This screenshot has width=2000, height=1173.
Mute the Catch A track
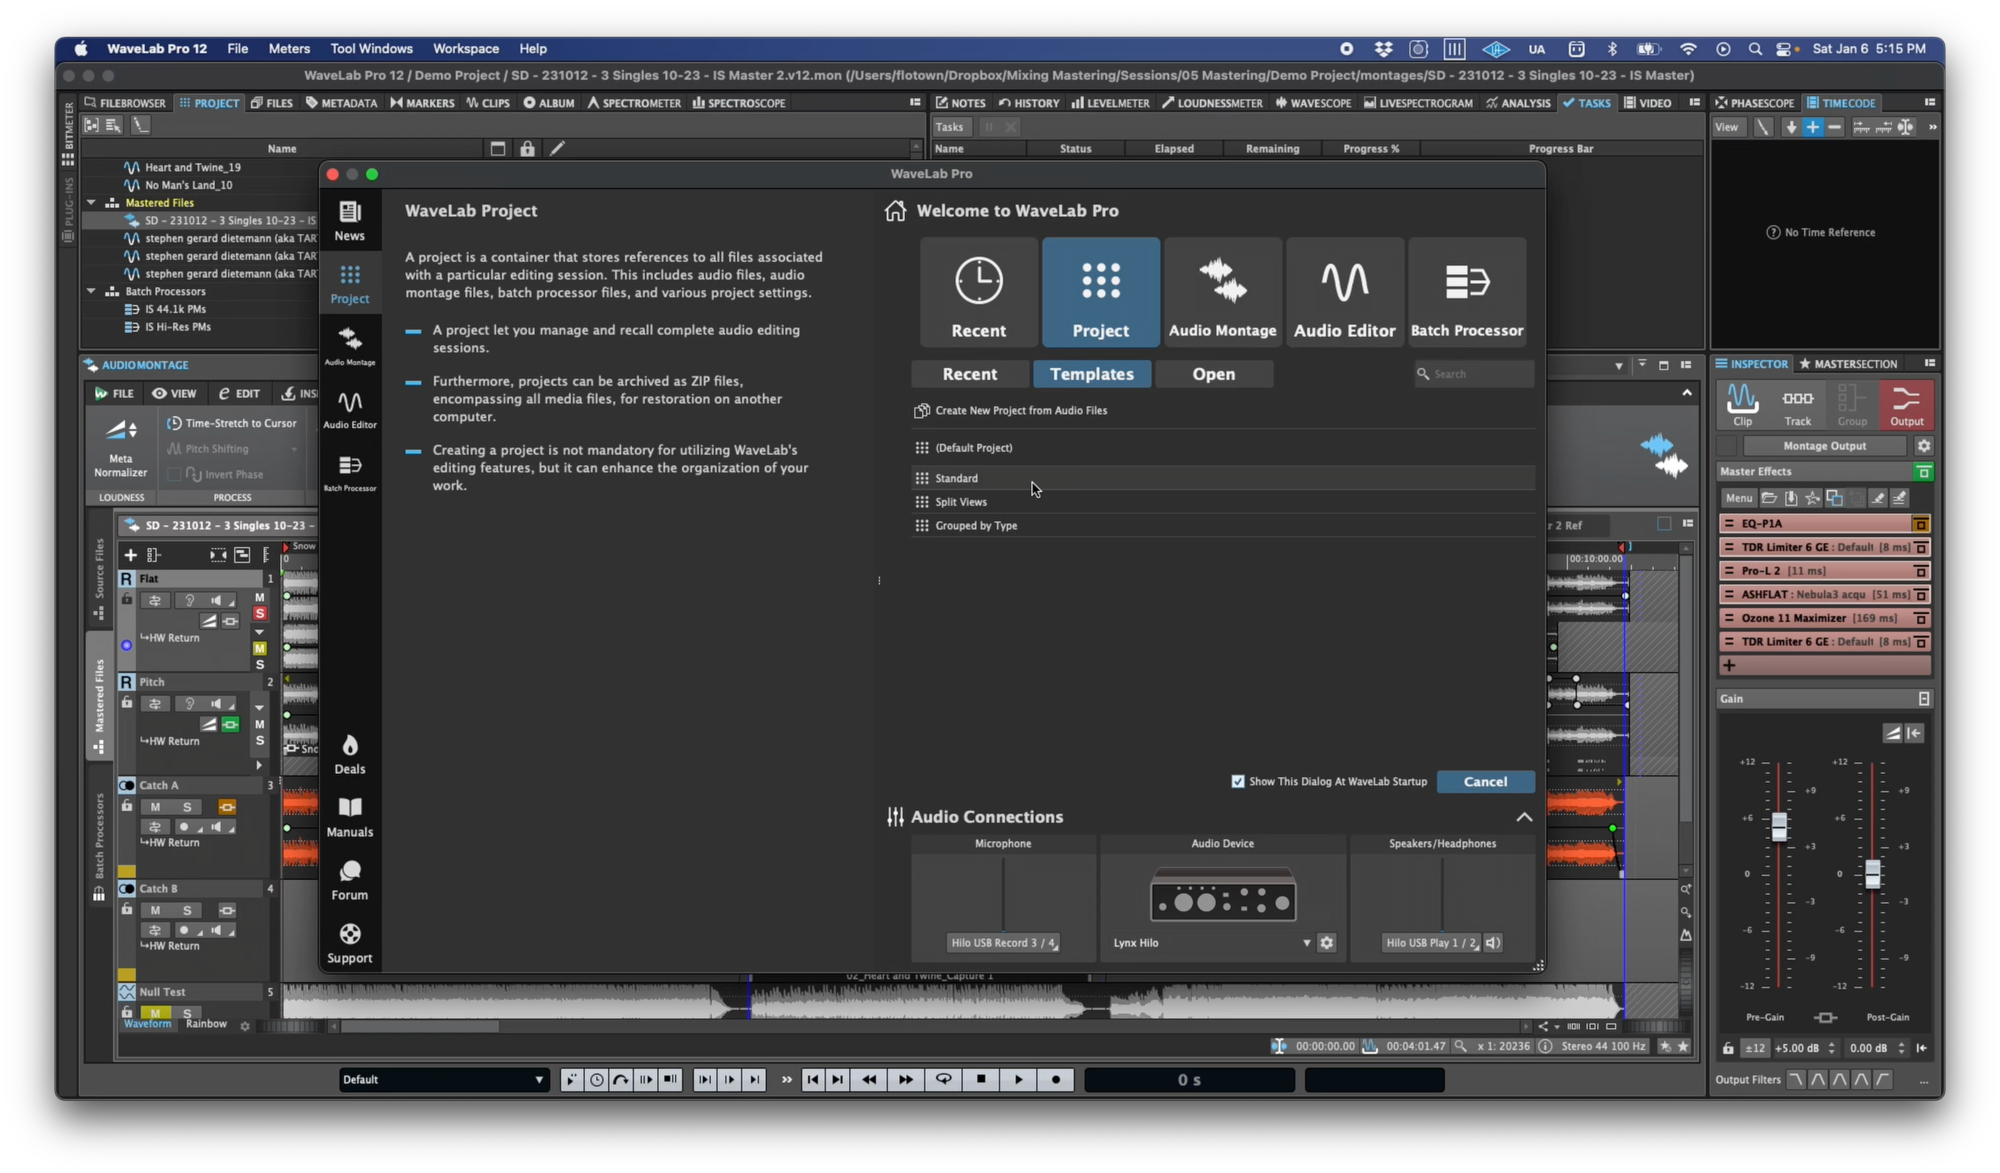pos(155,806)
